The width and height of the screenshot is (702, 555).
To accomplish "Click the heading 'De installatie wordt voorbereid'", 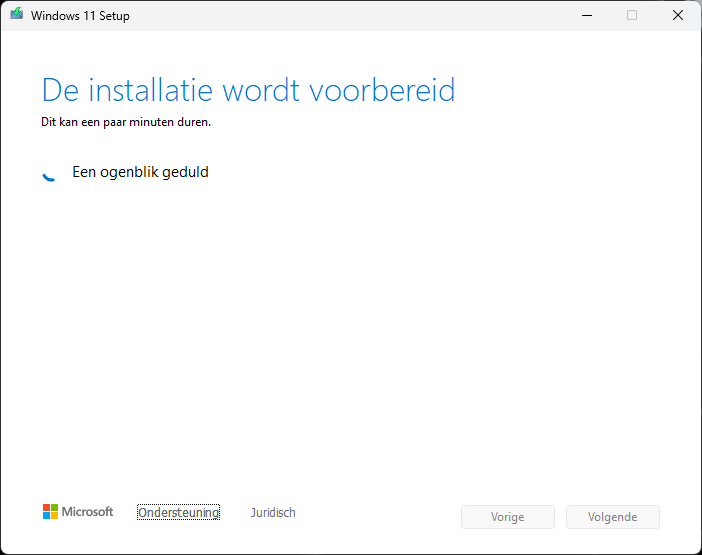I will [x=248, y=90].
